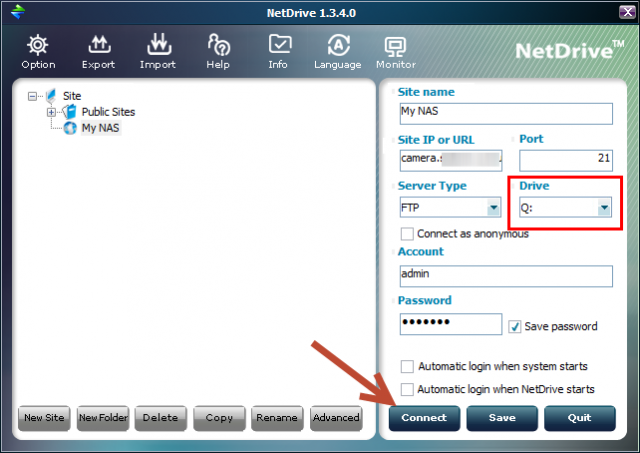Click the Port number field

[x=566, y=160]
